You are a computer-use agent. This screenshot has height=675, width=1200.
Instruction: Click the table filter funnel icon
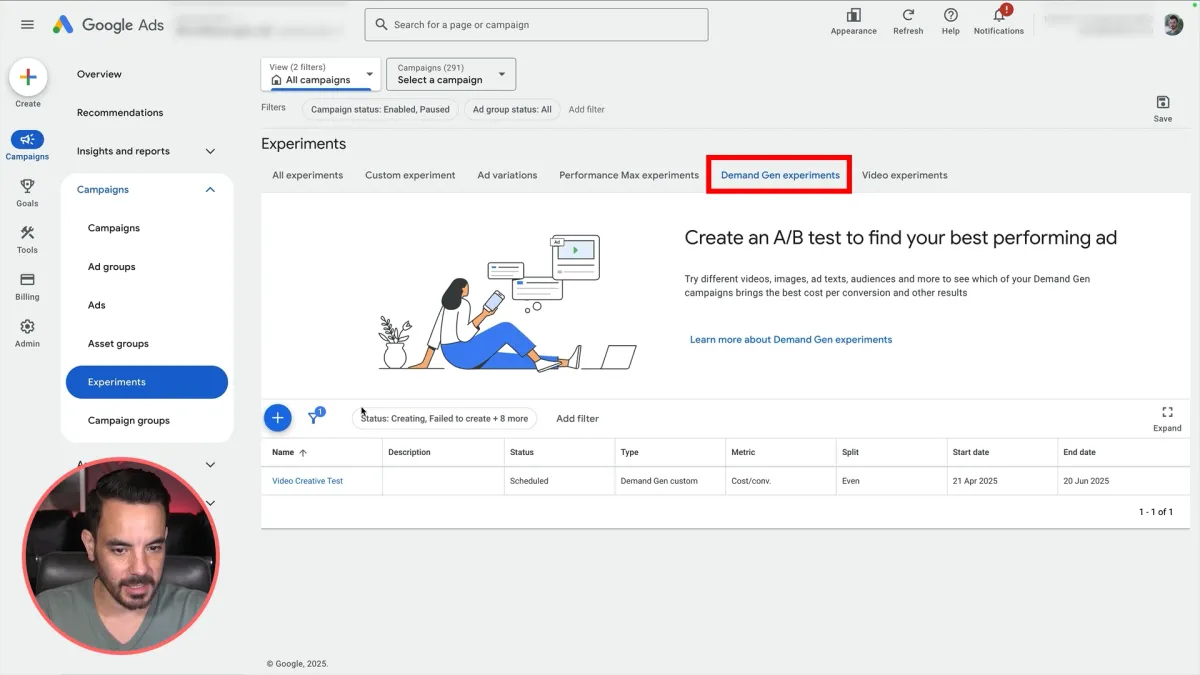coord(315,417)
